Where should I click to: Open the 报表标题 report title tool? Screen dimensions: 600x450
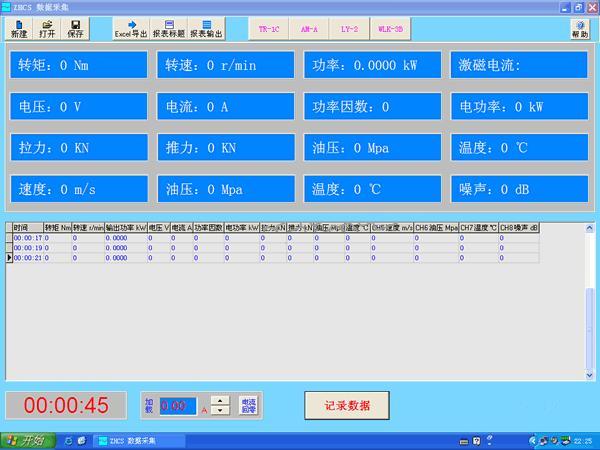click(168, 28)
